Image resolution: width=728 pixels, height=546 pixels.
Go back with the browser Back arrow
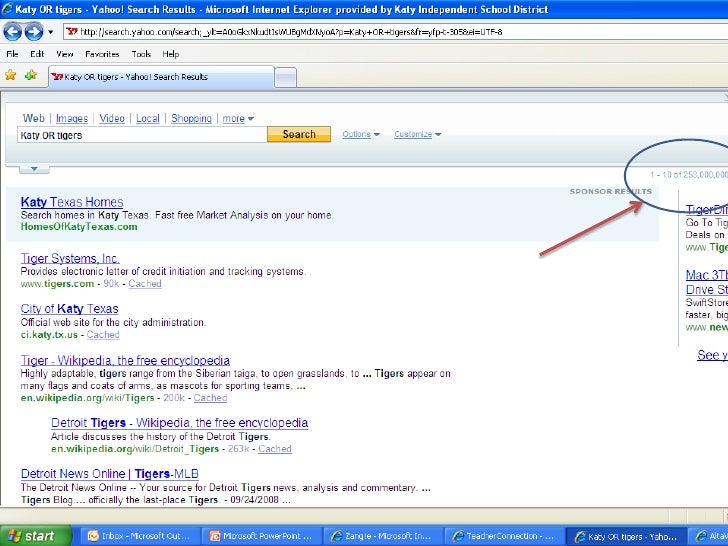pyautogui.click(x=12, y=32)
